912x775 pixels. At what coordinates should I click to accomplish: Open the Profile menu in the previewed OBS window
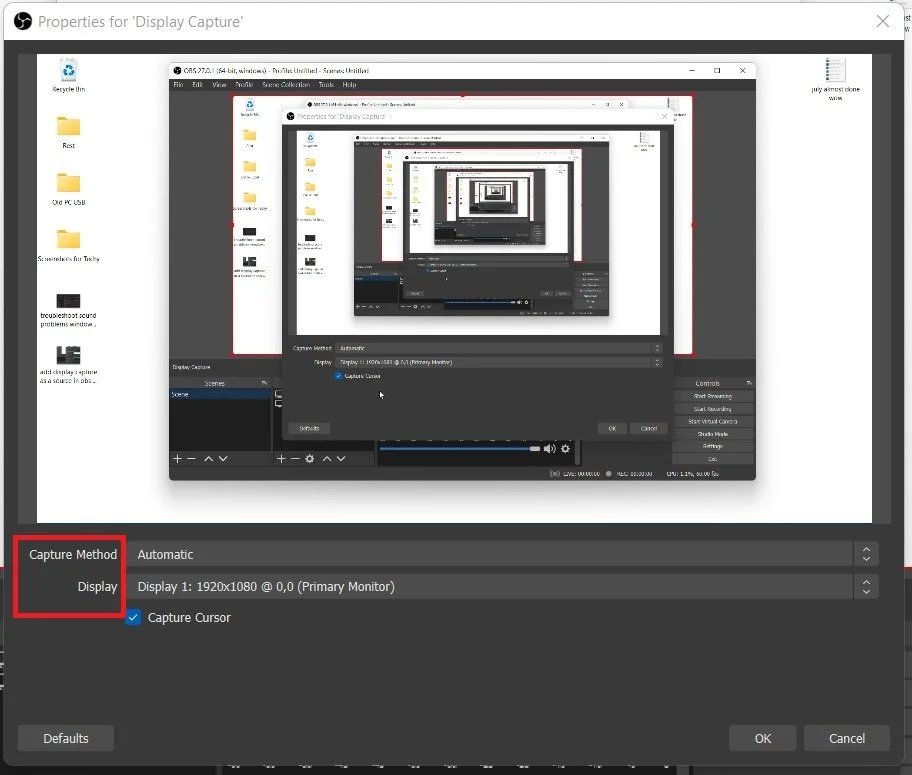(244, 84)
